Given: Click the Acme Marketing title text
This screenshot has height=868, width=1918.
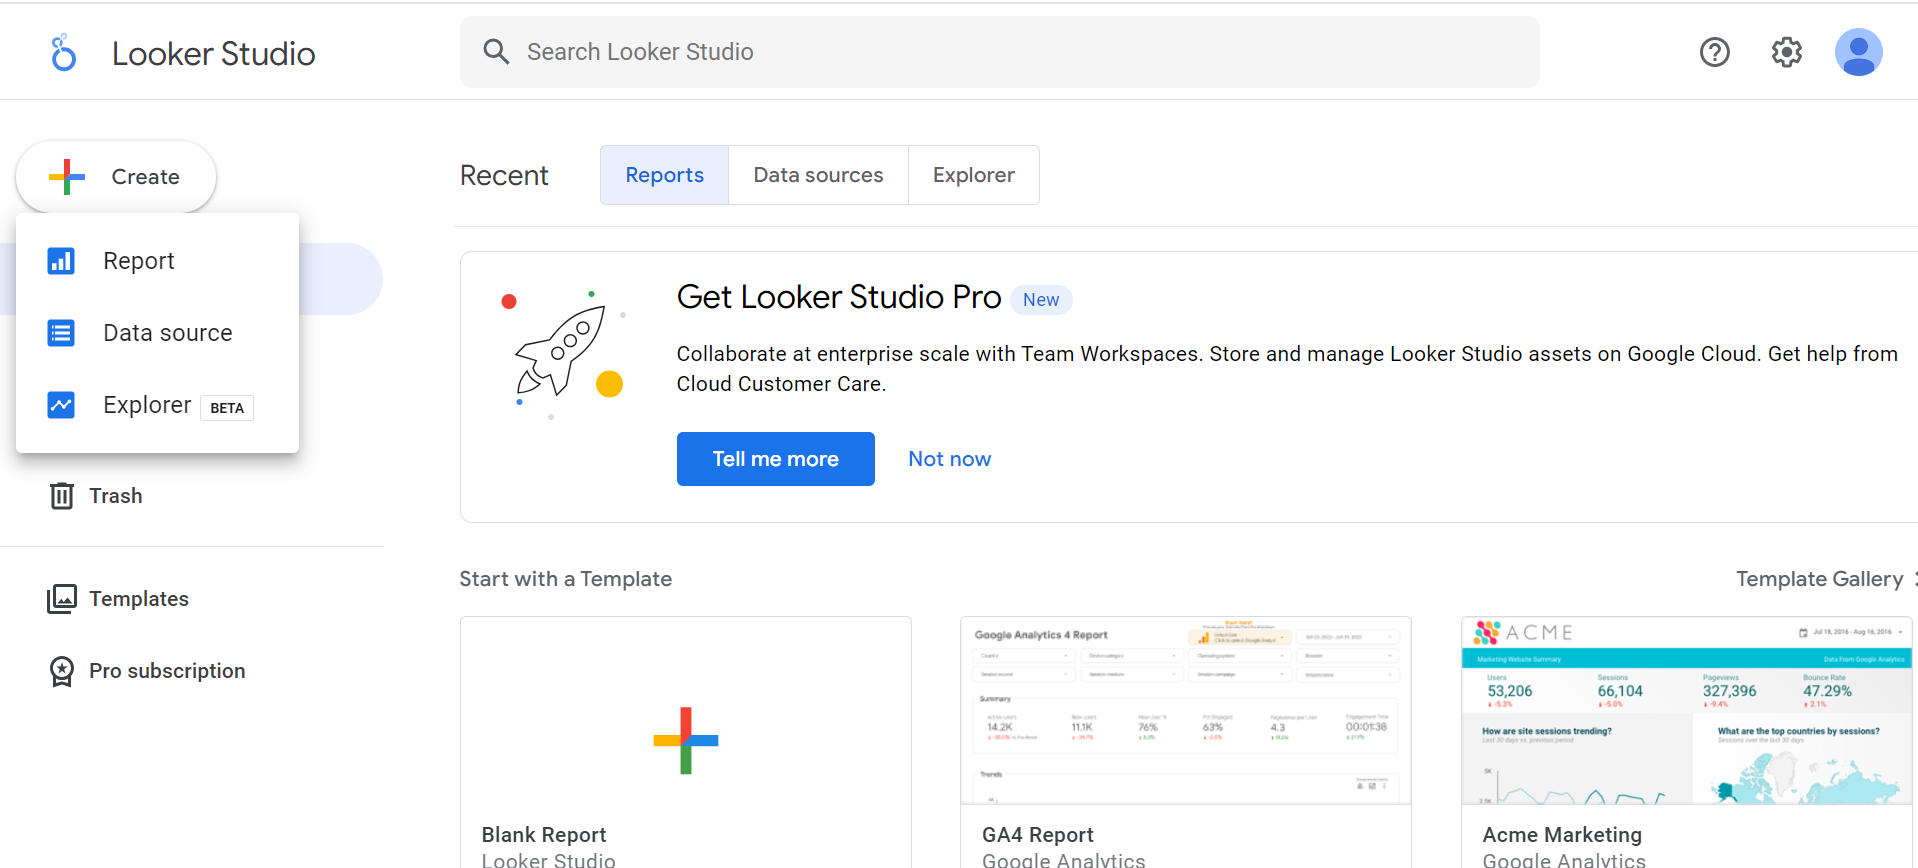Looking at the screenshot, I should click(x=1562, y=835).
